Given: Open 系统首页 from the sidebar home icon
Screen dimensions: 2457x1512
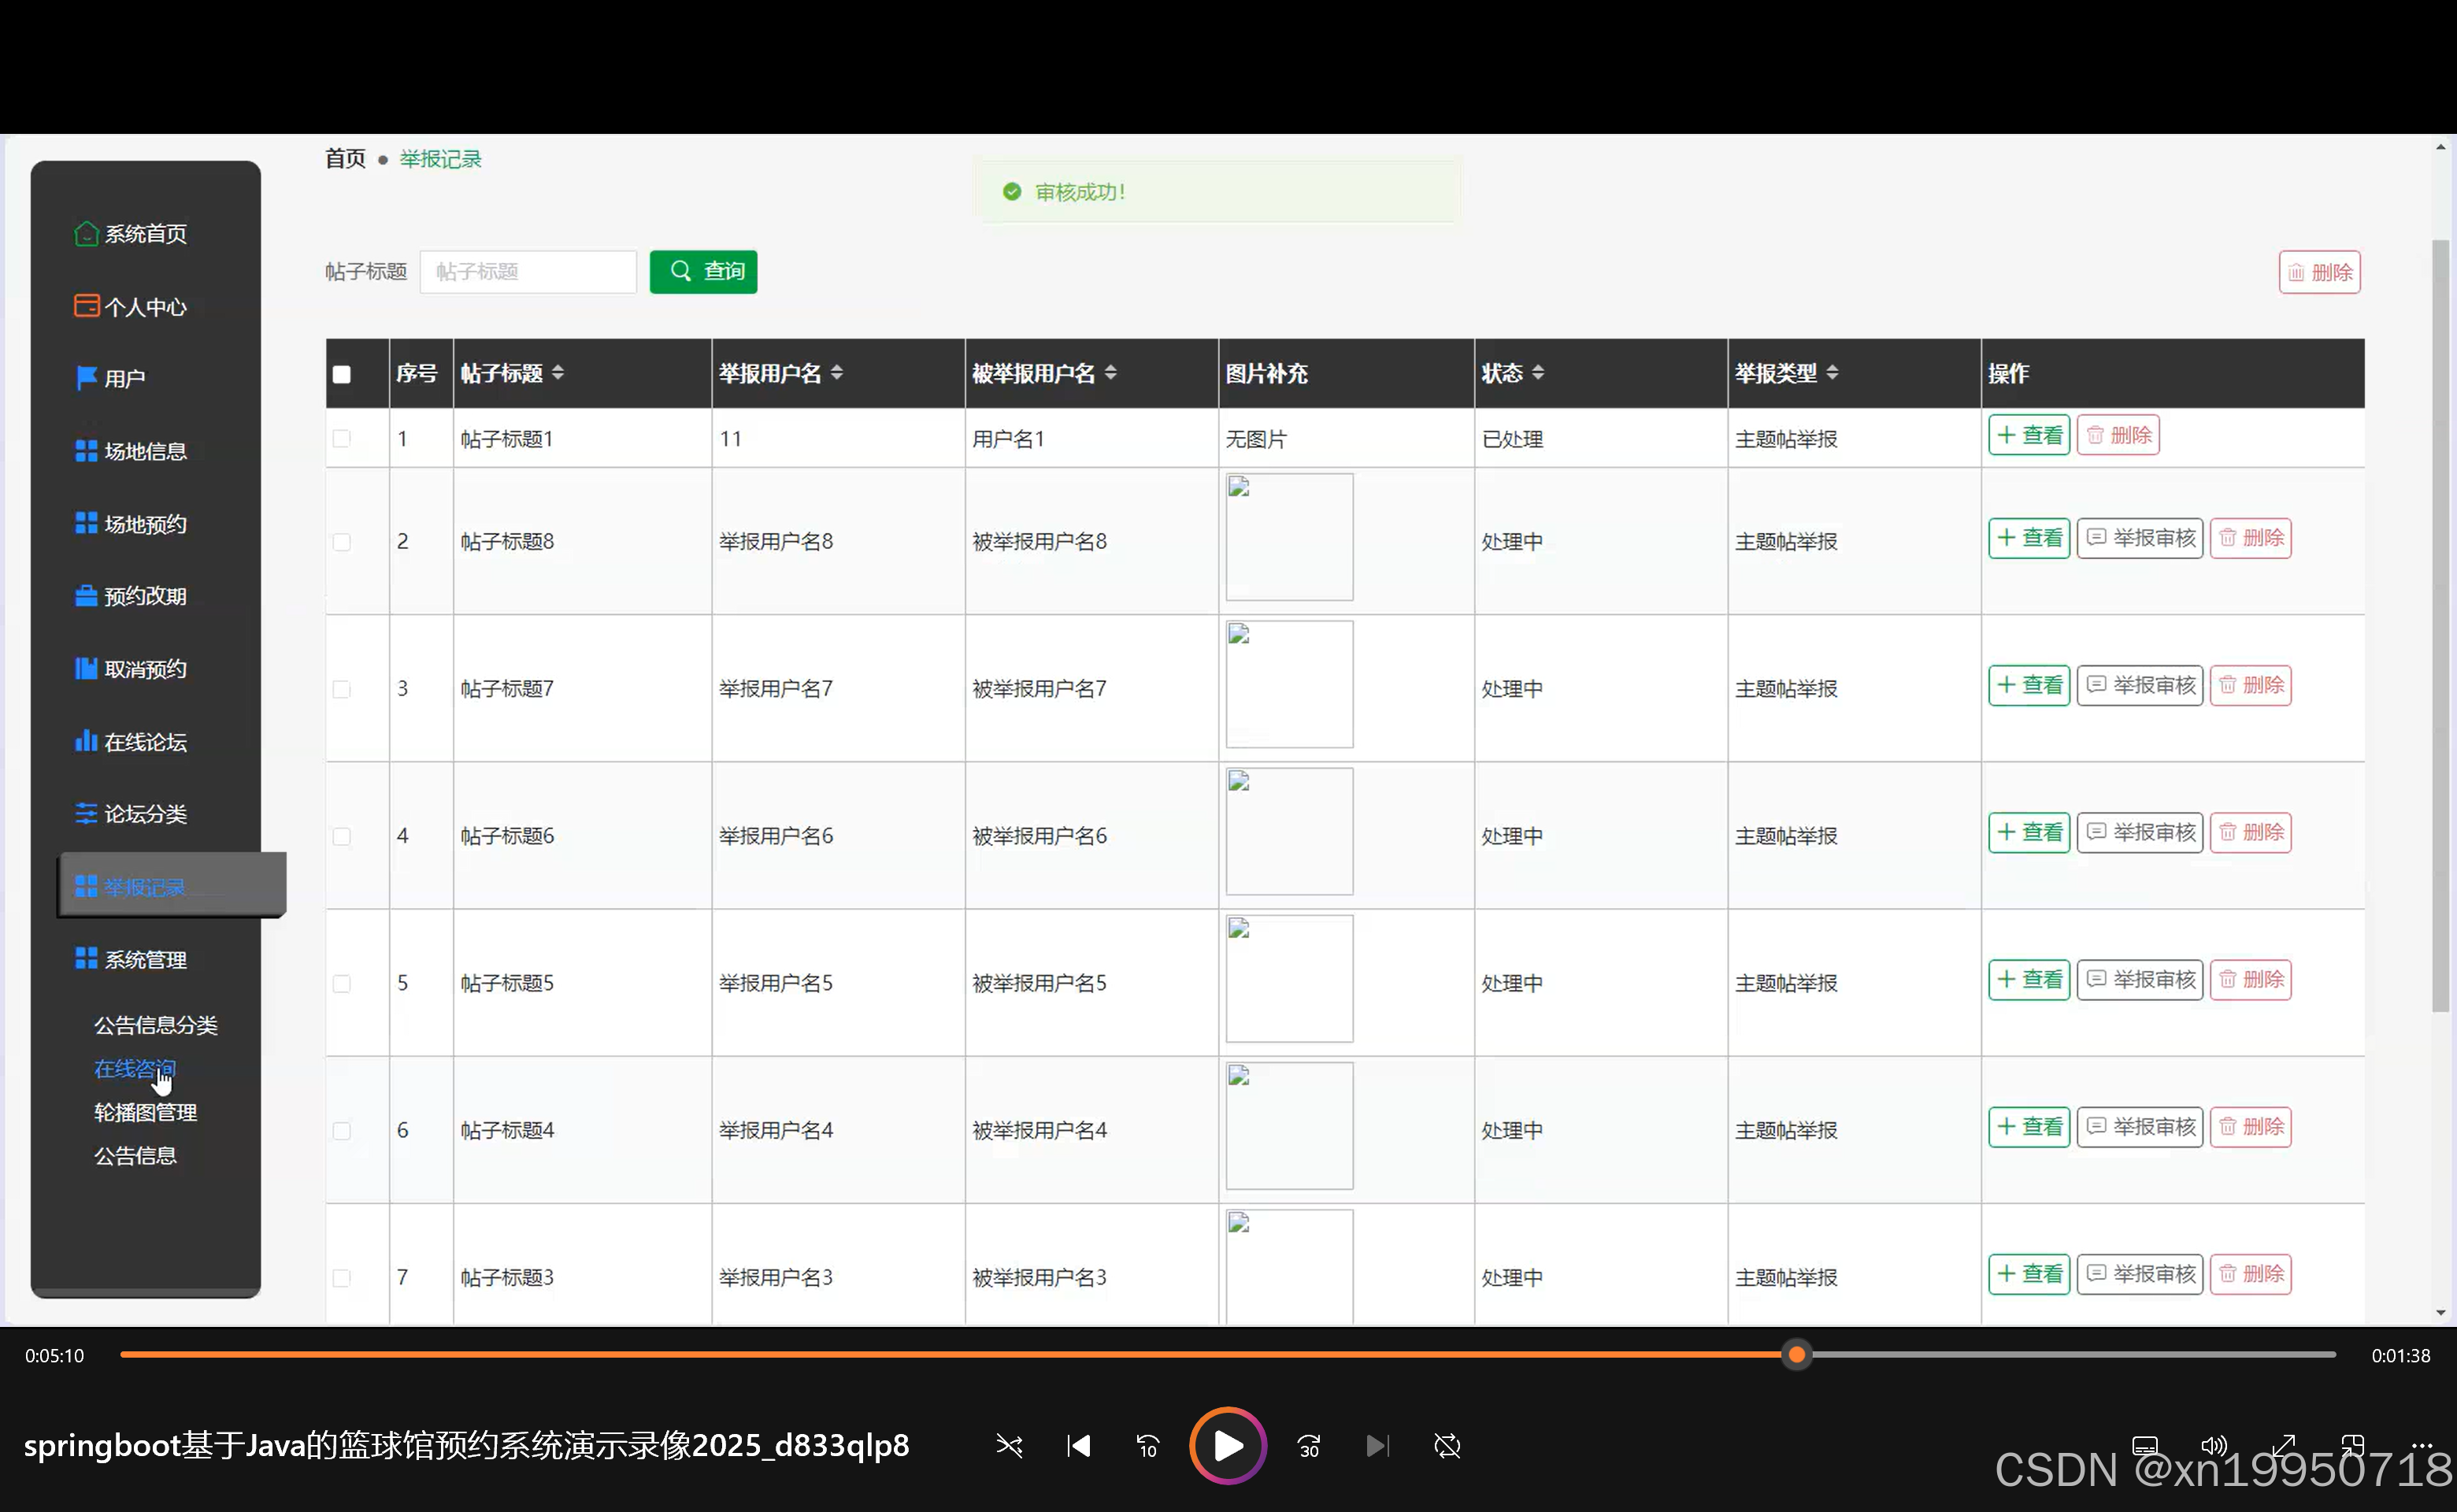Looking at the screenshot, I should tap(86, 233).
